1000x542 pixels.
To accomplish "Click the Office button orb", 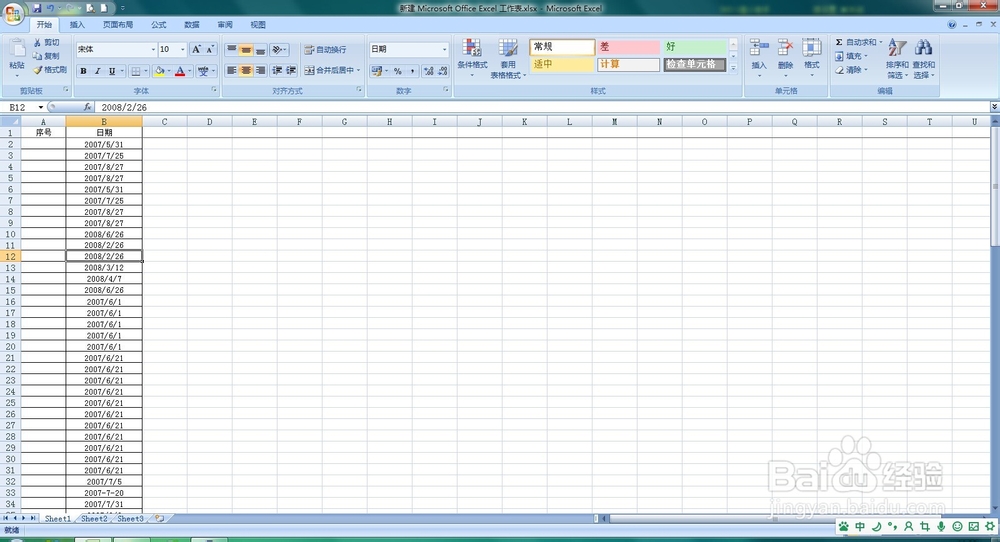I will point(13,13).
